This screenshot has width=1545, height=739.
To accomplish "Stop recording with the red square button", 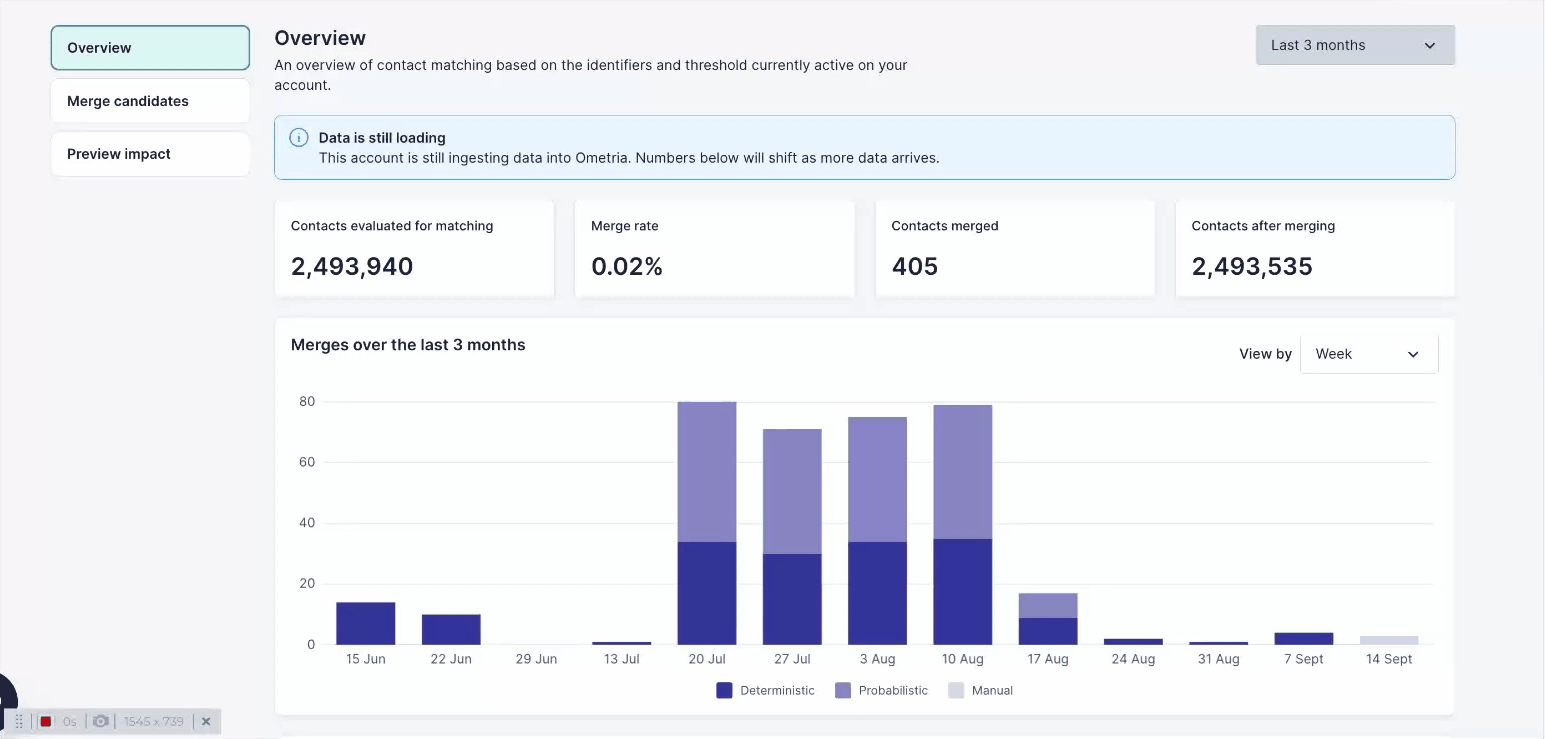I will point(46,721).
